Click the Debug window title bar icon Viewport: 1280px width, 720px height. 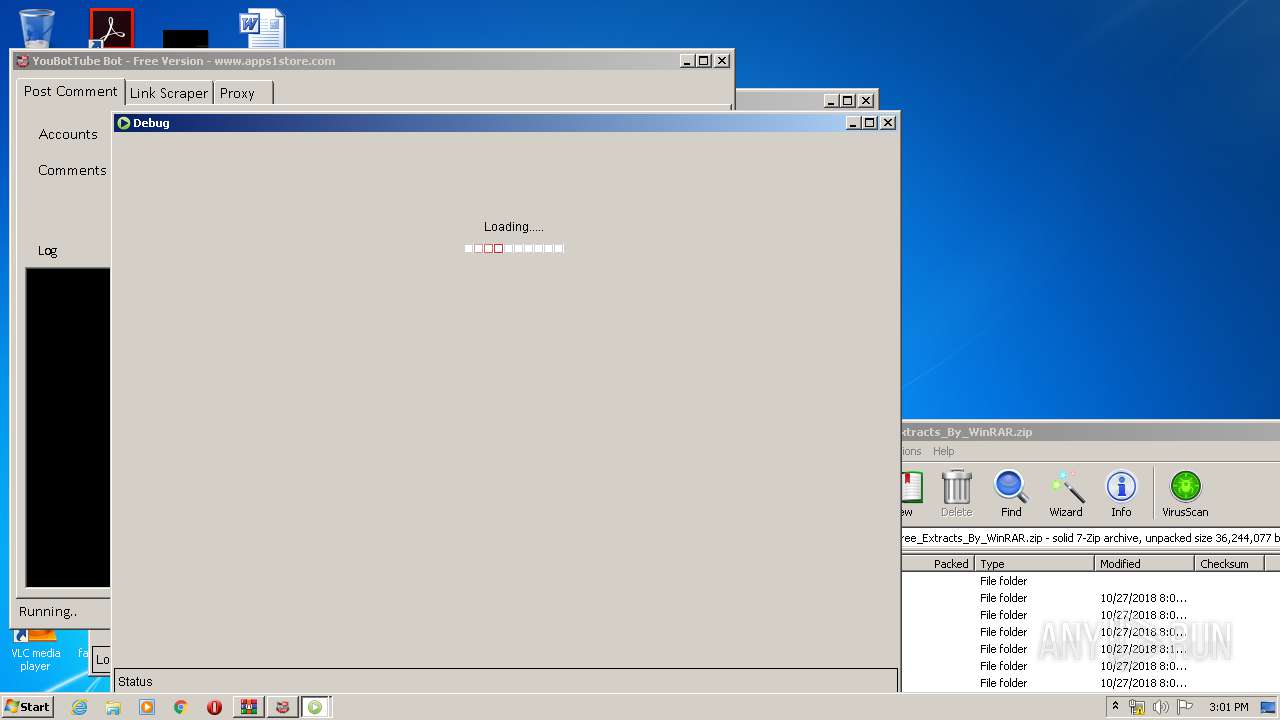[x=124, y=123]
